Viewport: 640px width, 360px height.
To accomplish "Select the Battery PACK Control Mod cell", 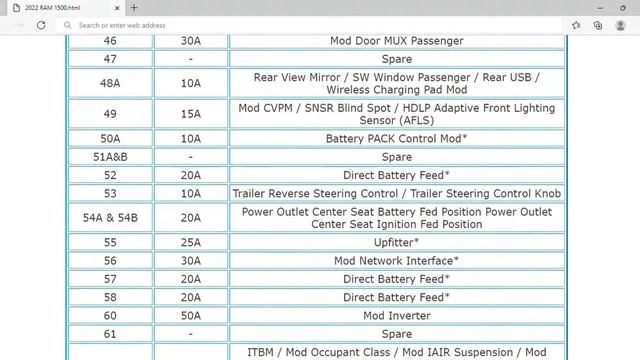I will (397, 138).
